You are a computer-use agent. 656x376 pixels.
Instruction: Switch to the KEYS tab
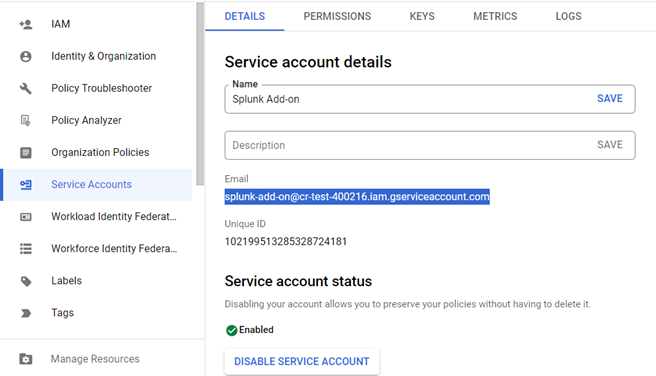pyautogui.click(x=422, y=16)
